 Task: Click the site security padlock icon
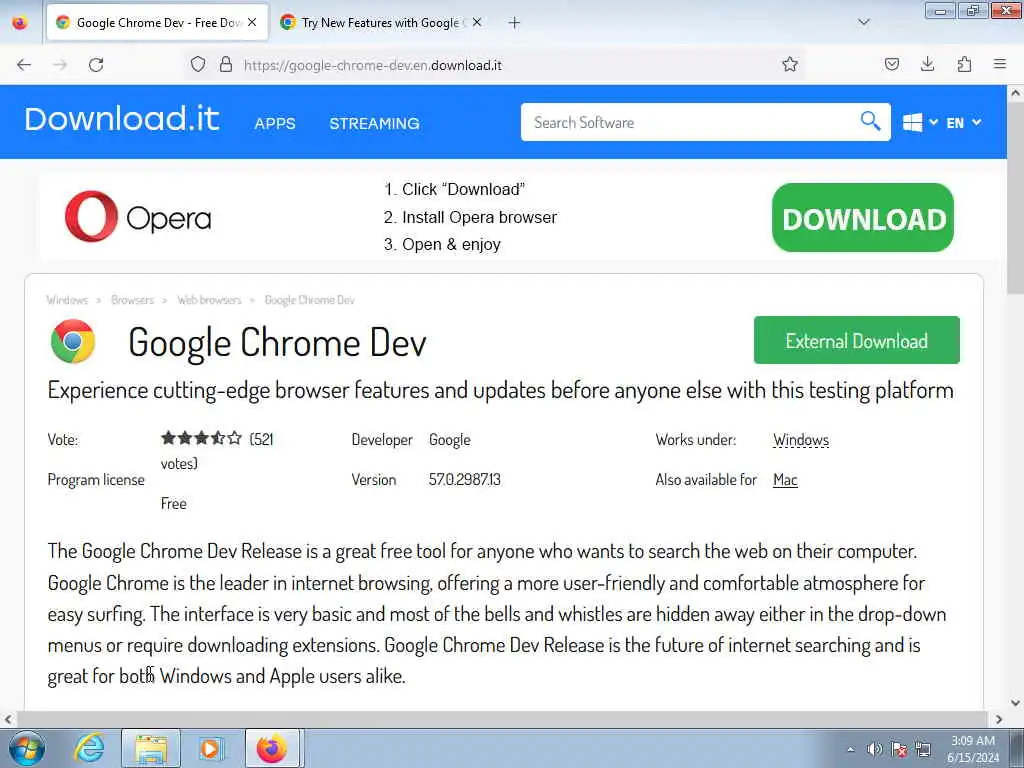(226, 64)
